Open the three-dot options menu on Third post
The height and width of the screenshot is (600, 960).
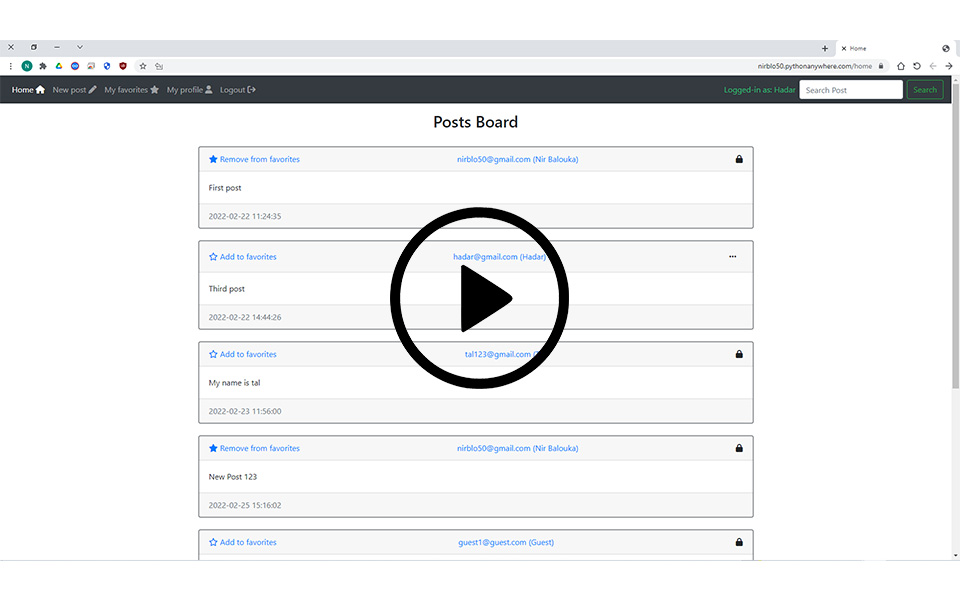point(732,257)
